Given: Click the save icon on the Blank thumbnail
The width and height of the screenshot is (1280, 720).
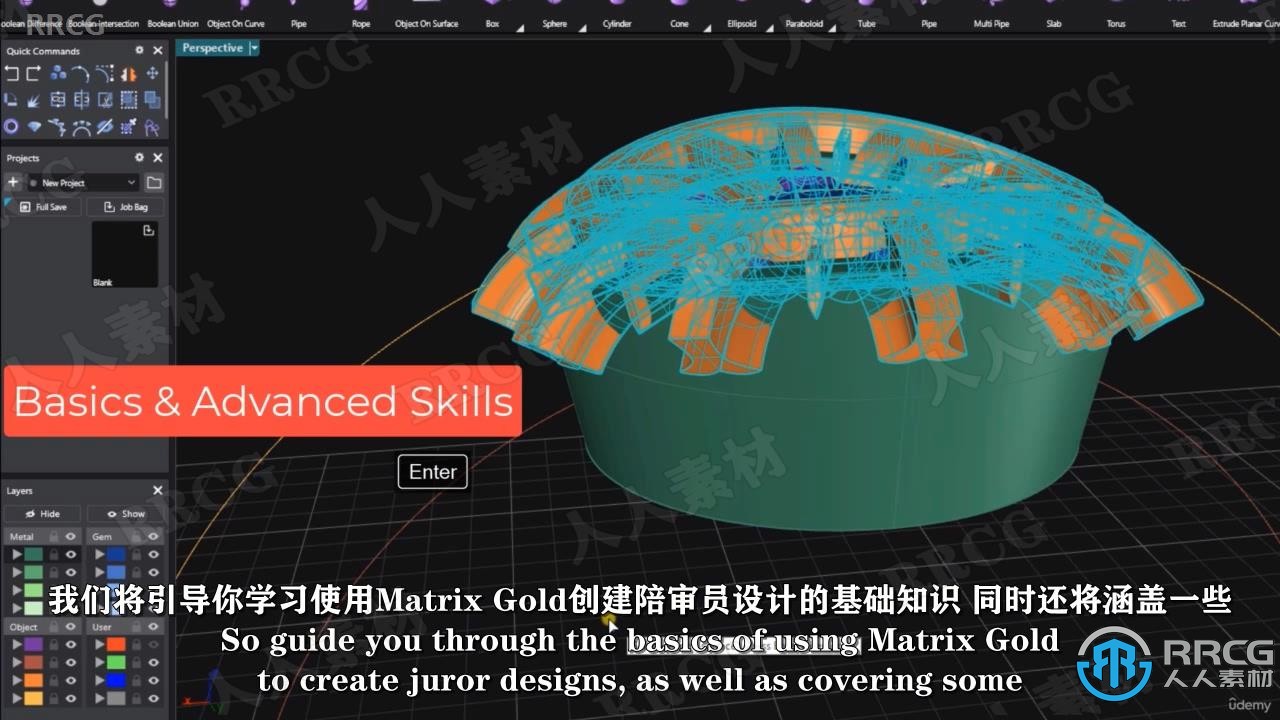Looking at the screenshot, I should [x=149, y=231].
